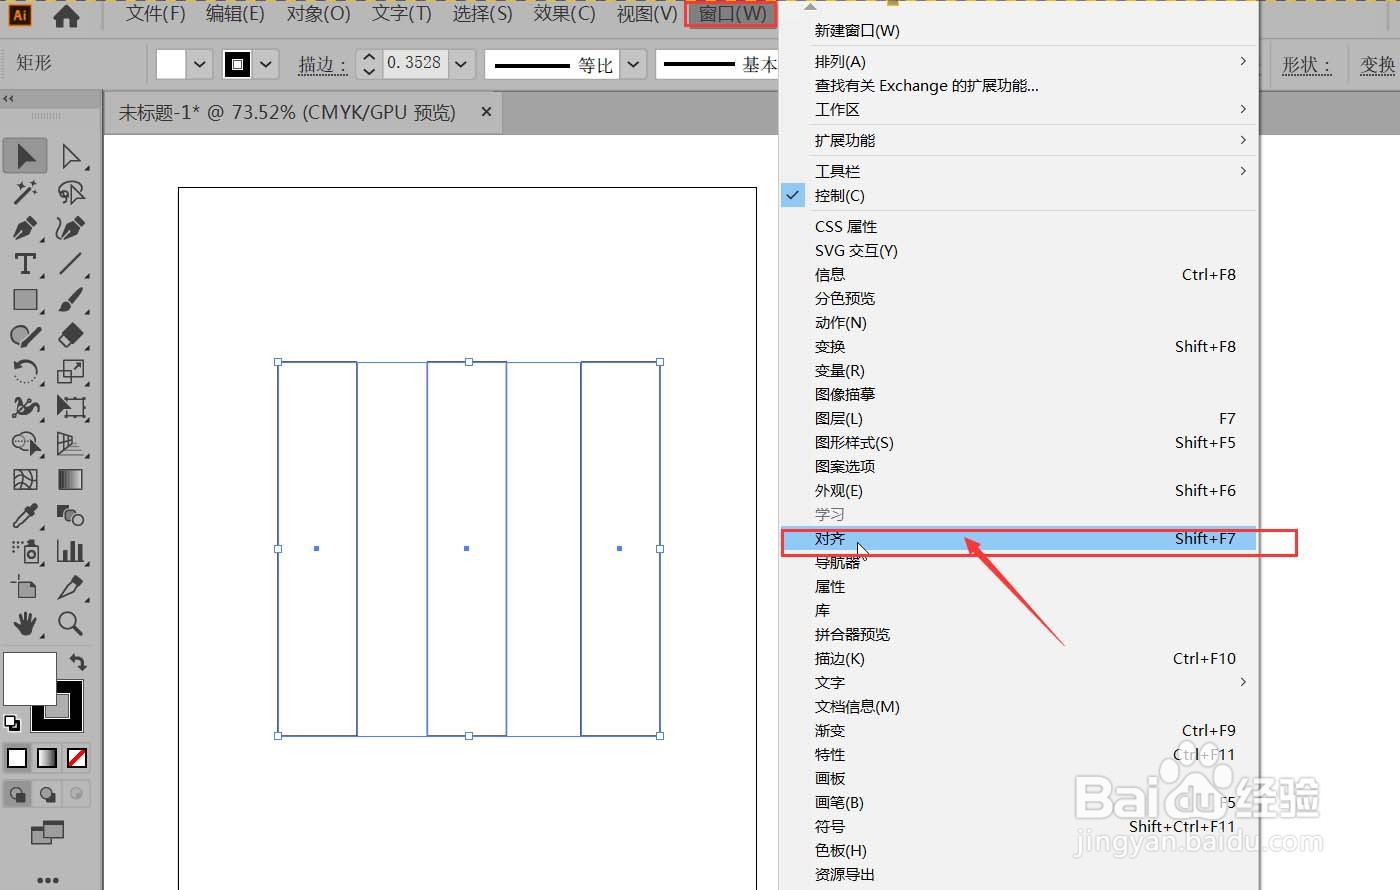Expand the 排列(A) submenu

pyautogui.click(x=1018, y=62)
